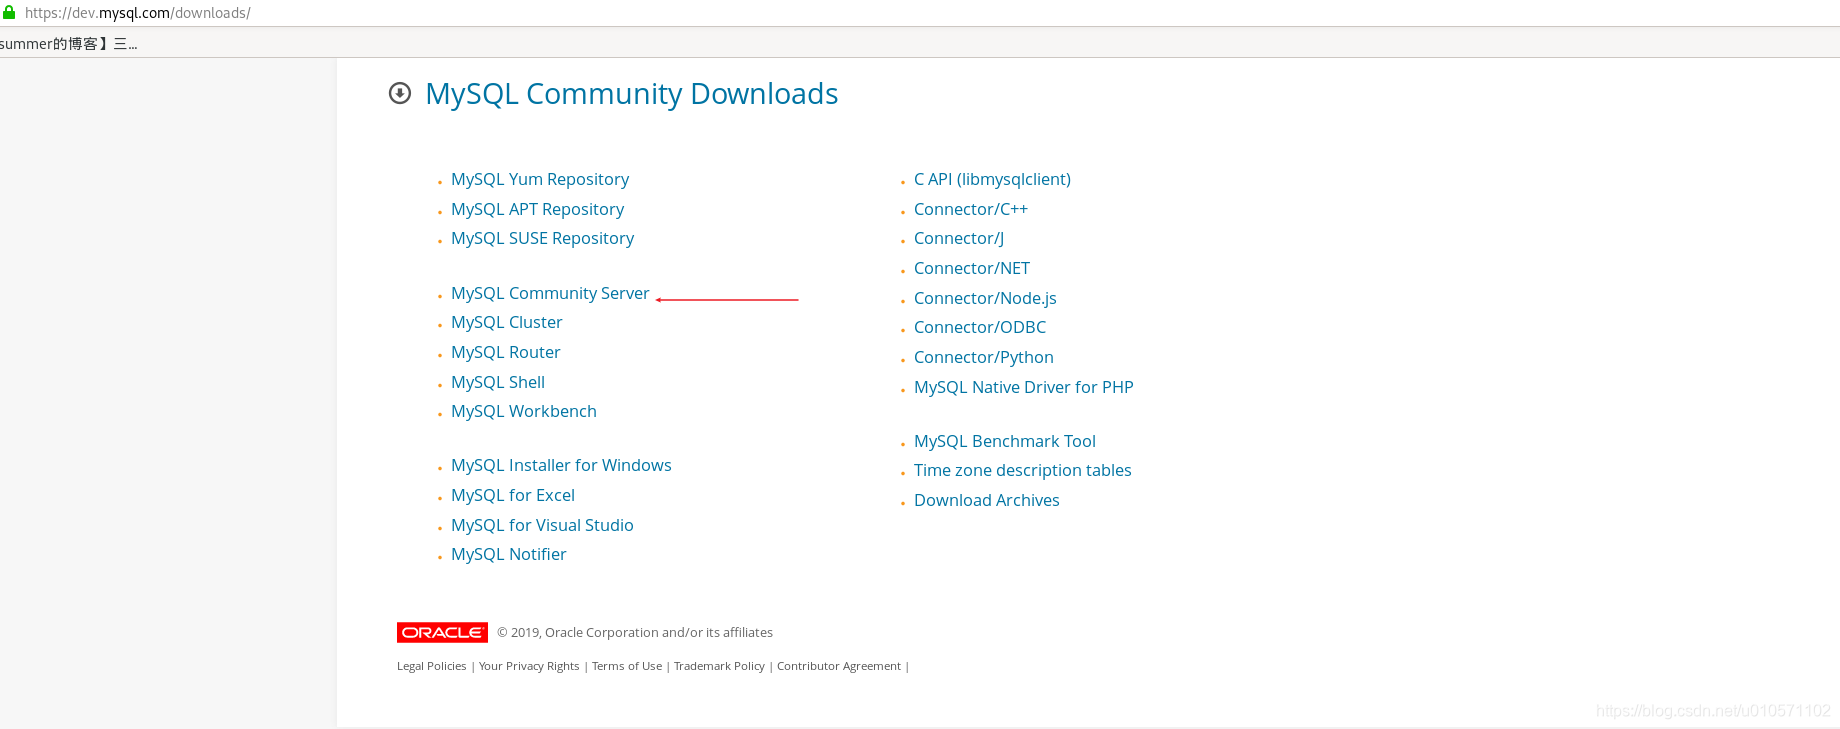Open MySQL Router link
This screenshot has width=1840, height=729.
505,352
